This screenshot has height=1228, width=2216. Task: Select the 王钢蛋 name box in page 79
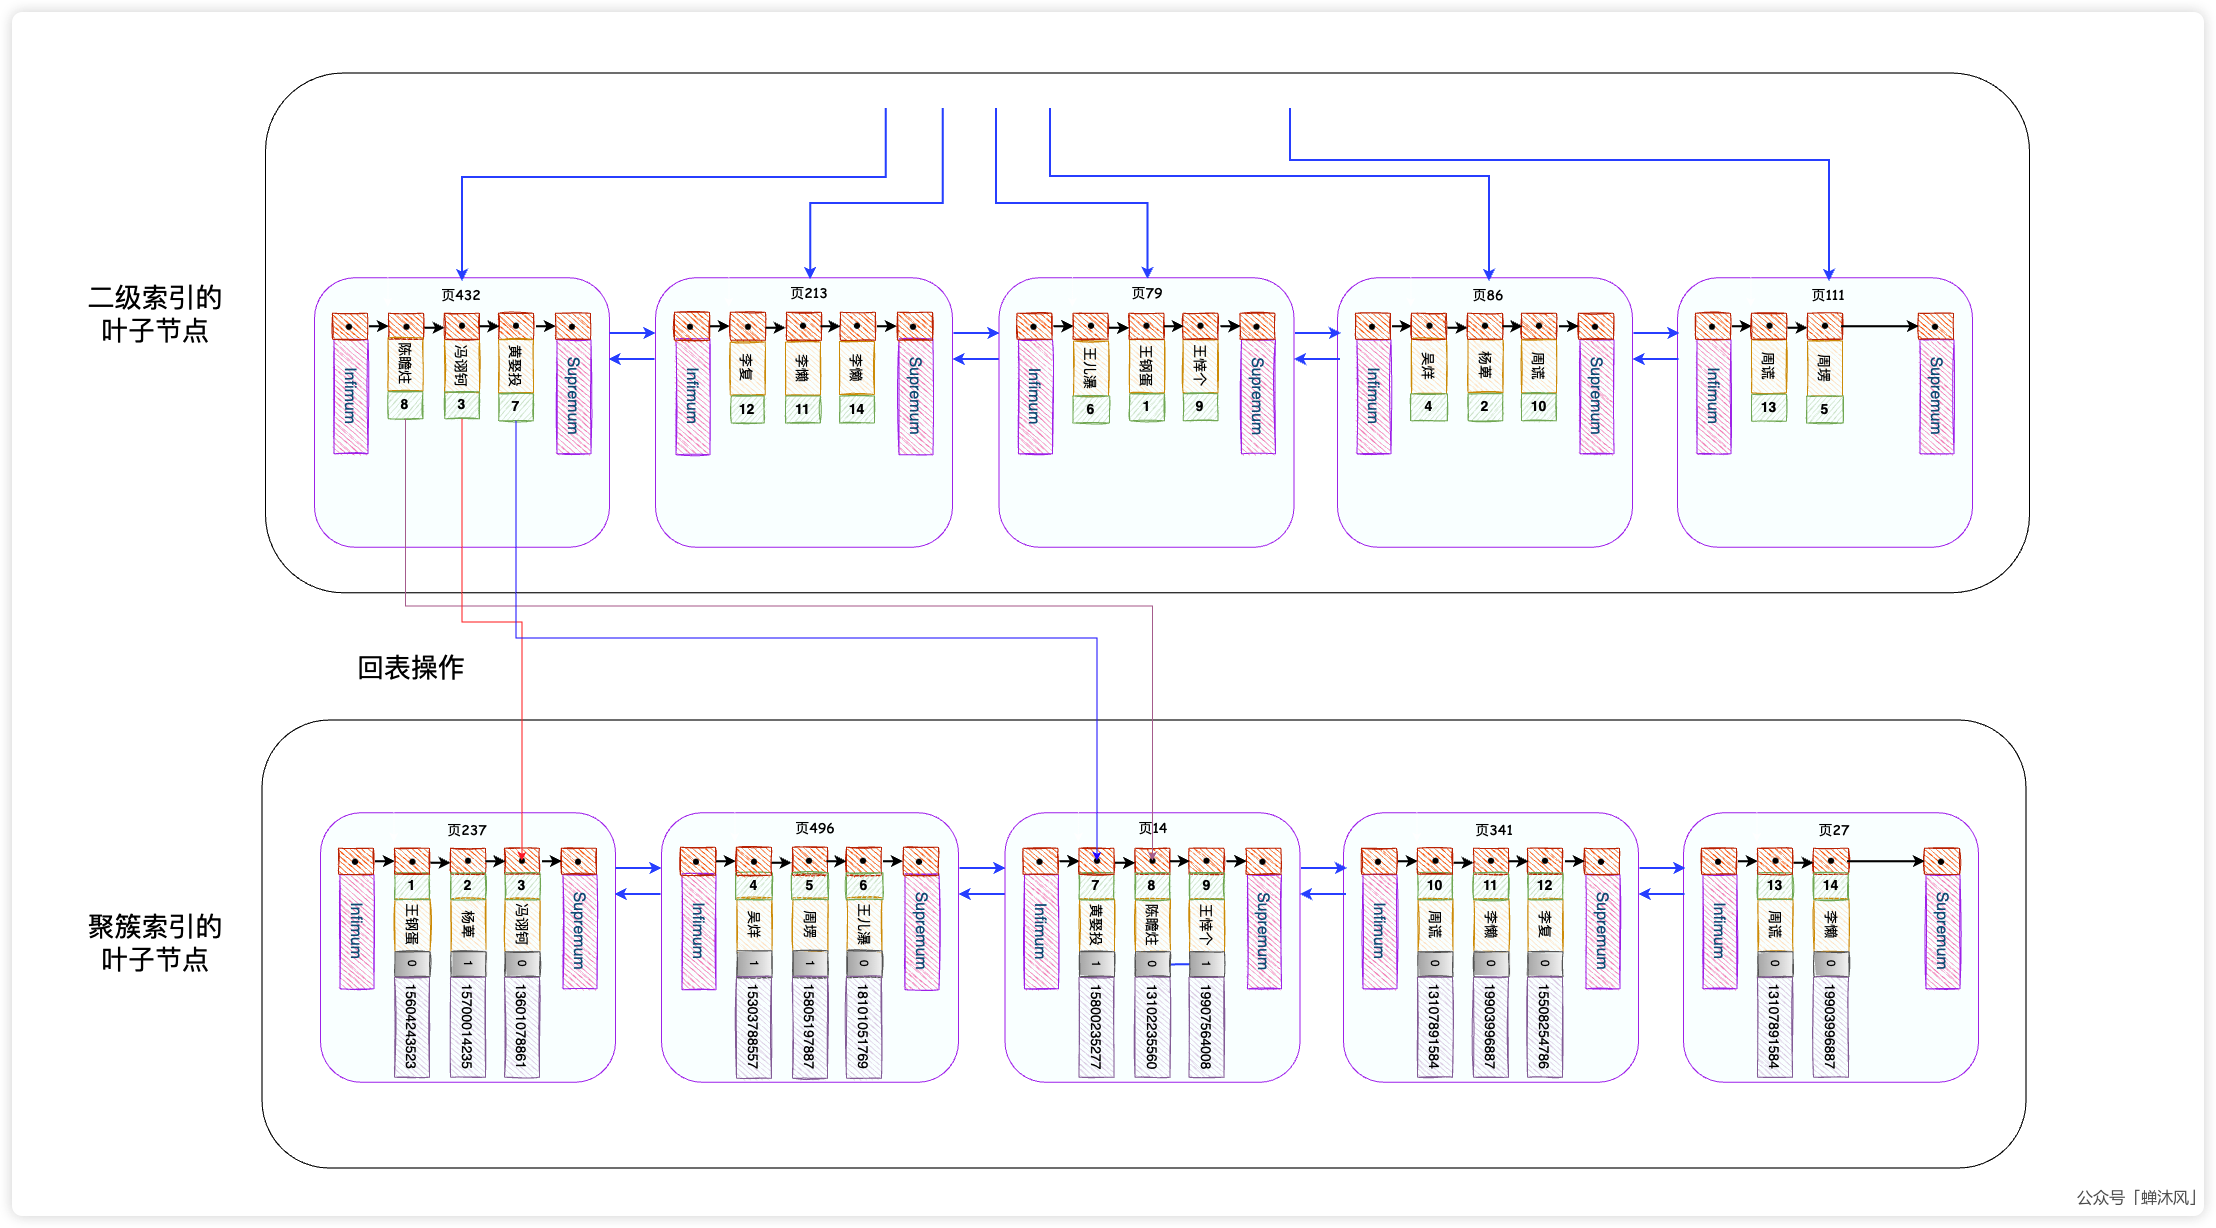[x=1146, y=366]
